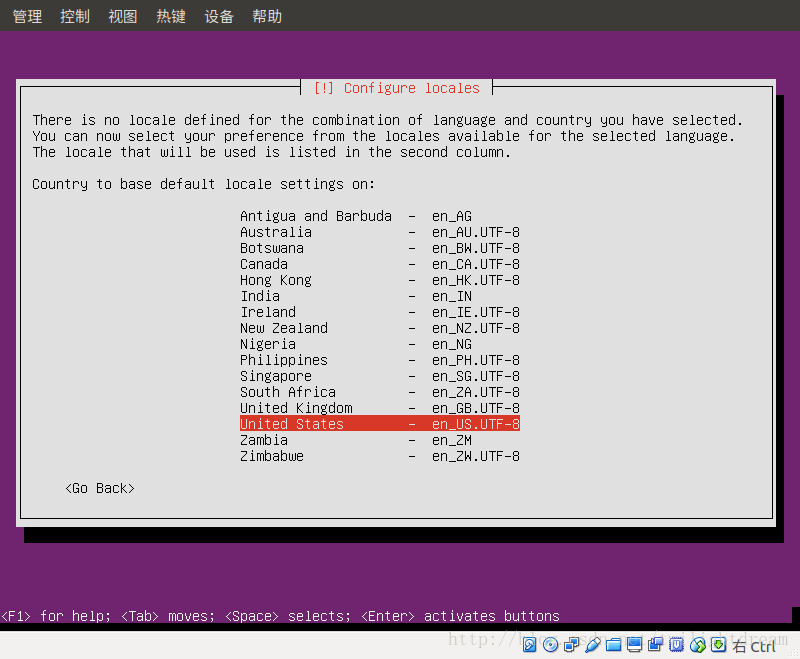
Task: Select New Zealand en_NZ.UTF-8 row
Action: (380, 328)
